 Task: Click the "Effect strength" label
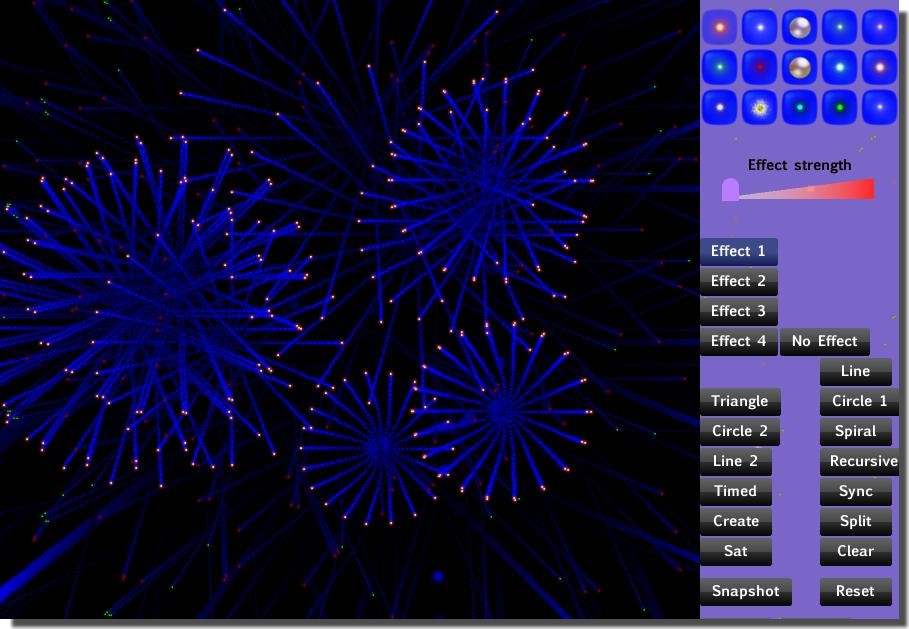point(799,165)
